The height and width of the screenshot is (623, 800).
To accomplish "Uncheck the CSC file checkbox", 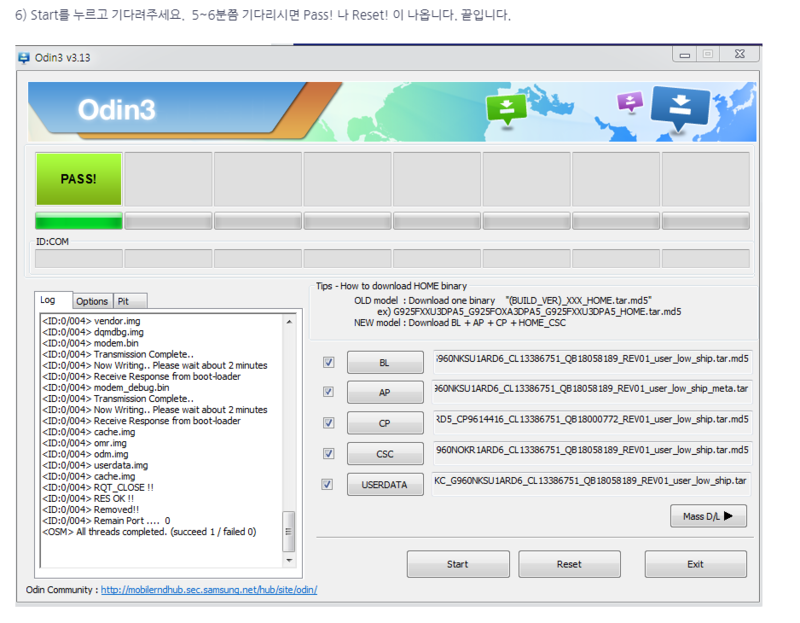I will 329,454.
